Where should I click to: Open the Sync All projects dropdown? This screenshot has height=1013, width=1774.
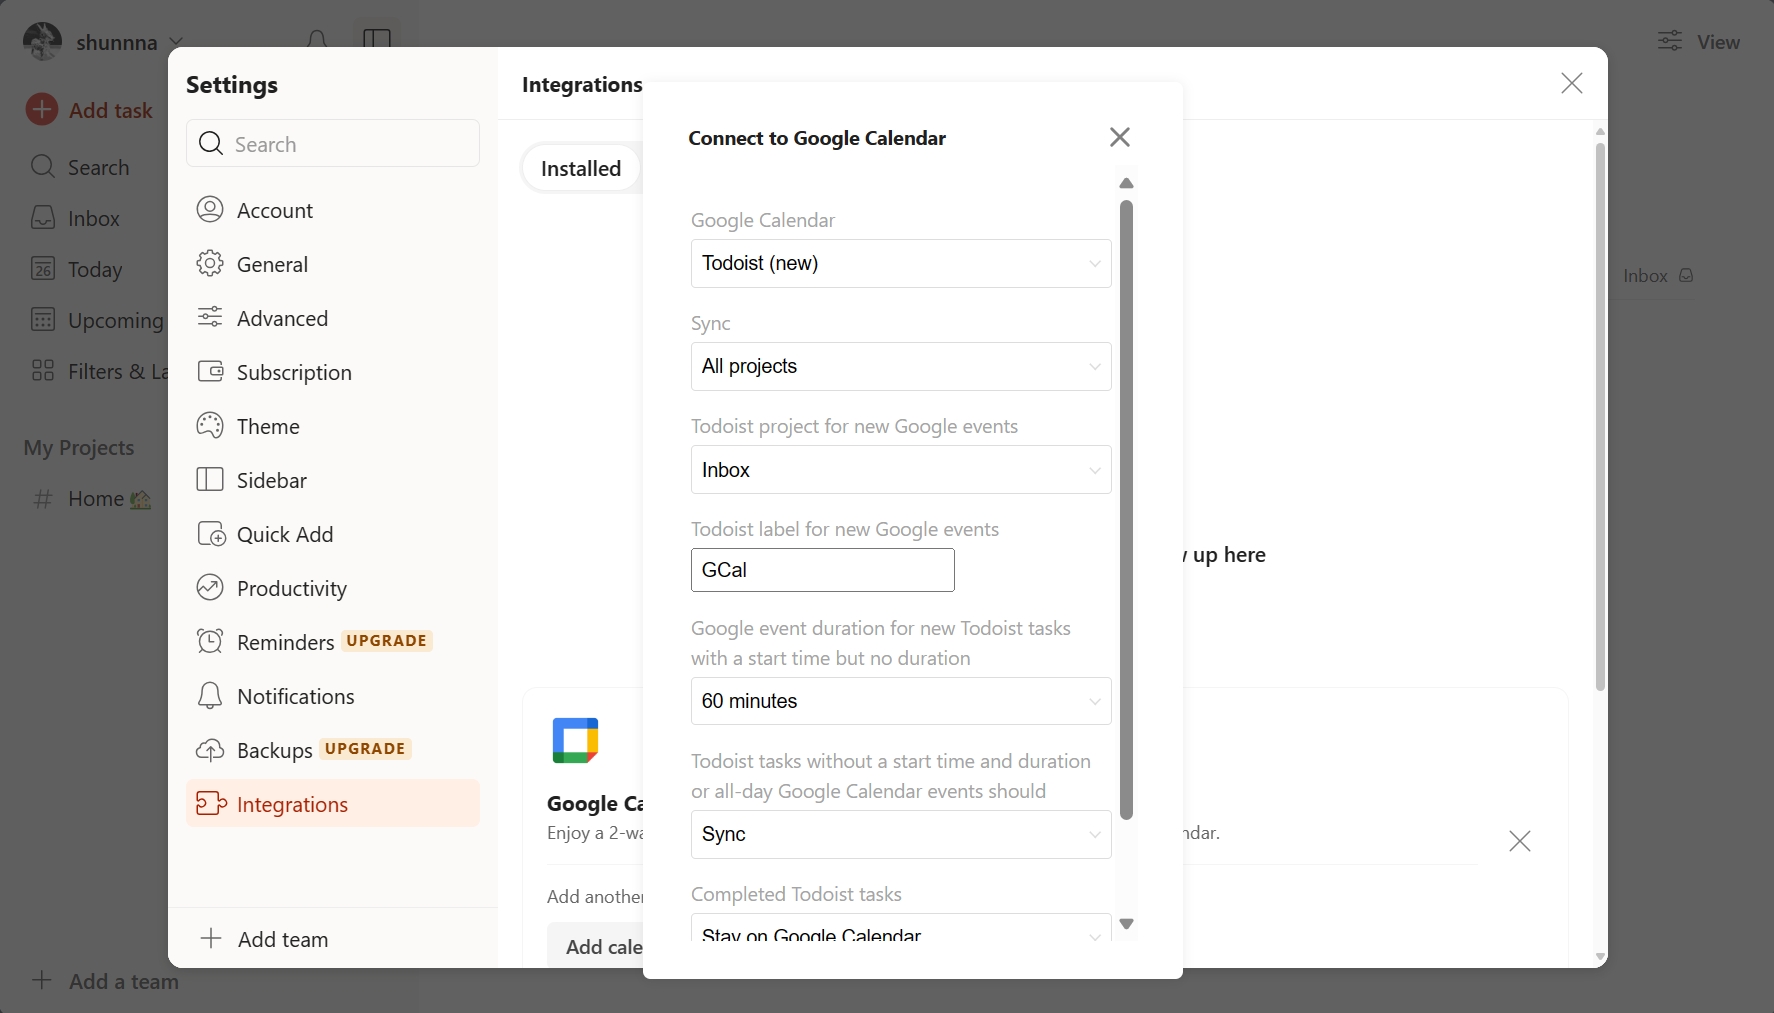901,366
